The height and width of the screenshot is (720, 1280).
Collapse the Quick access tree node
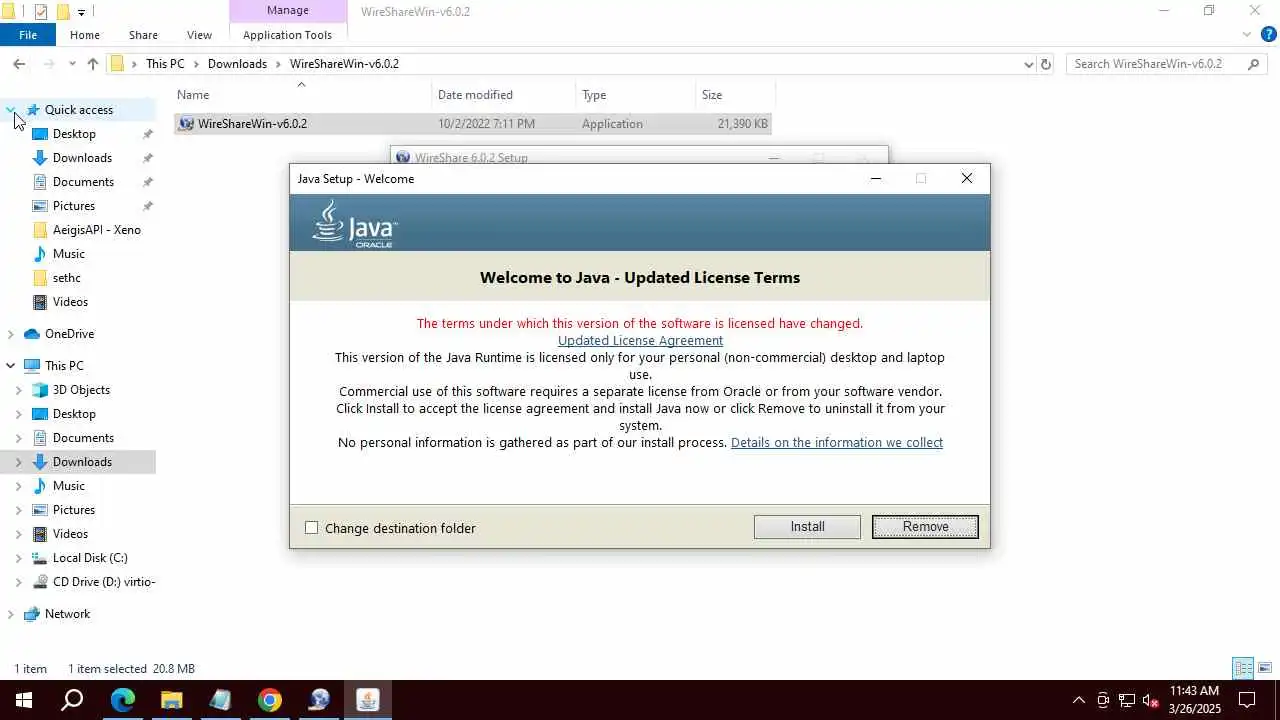pos(11,110)
